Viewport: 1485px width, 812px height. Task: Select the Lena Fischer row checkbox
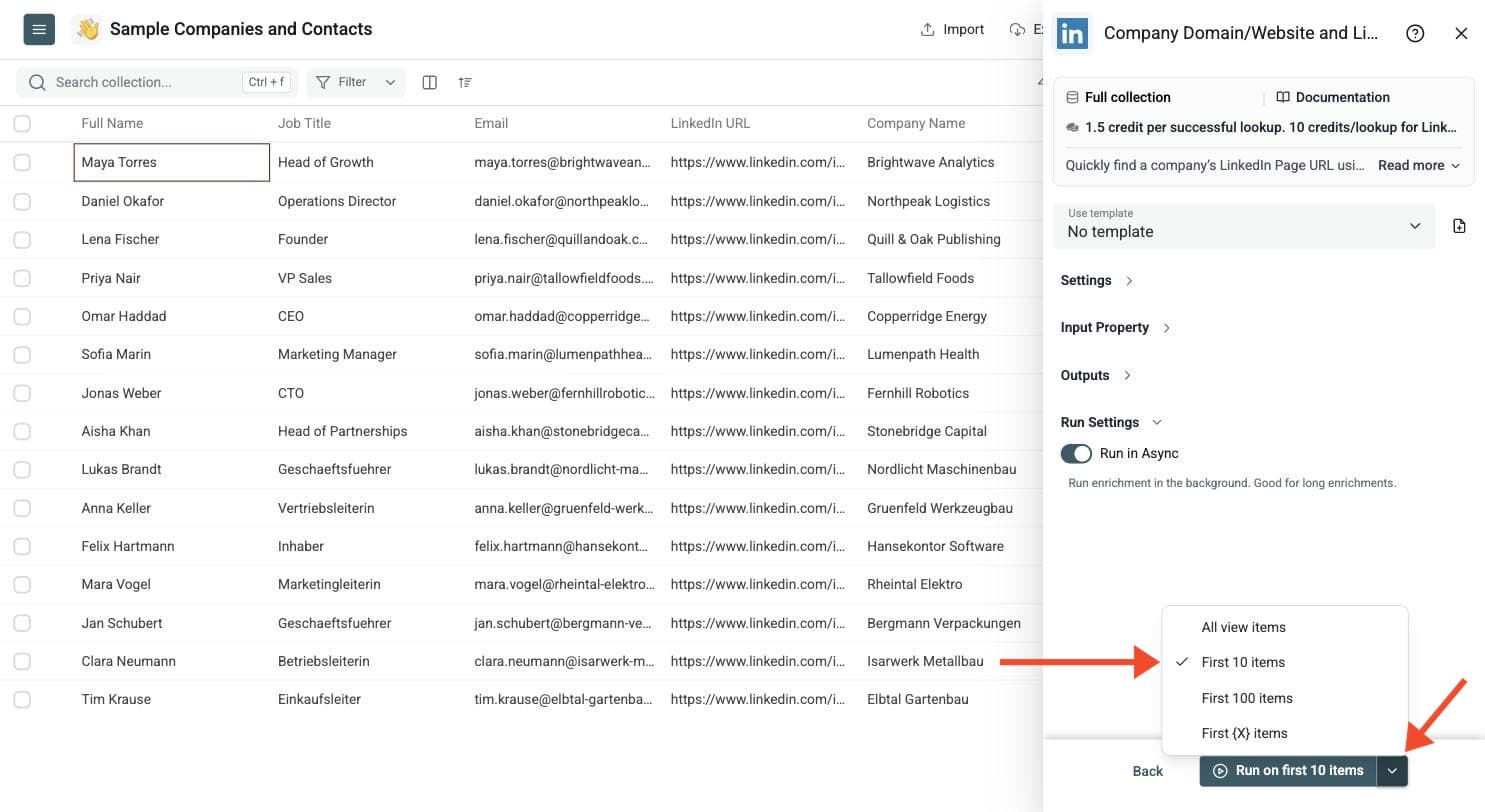22,239
